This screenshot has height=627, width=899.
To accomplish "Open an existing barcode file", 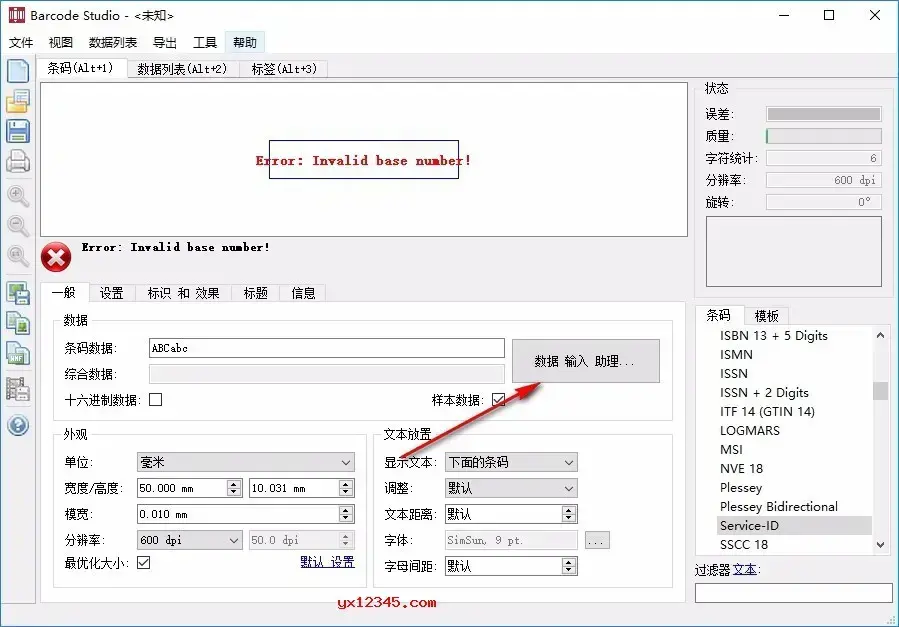I will point(18,101).
